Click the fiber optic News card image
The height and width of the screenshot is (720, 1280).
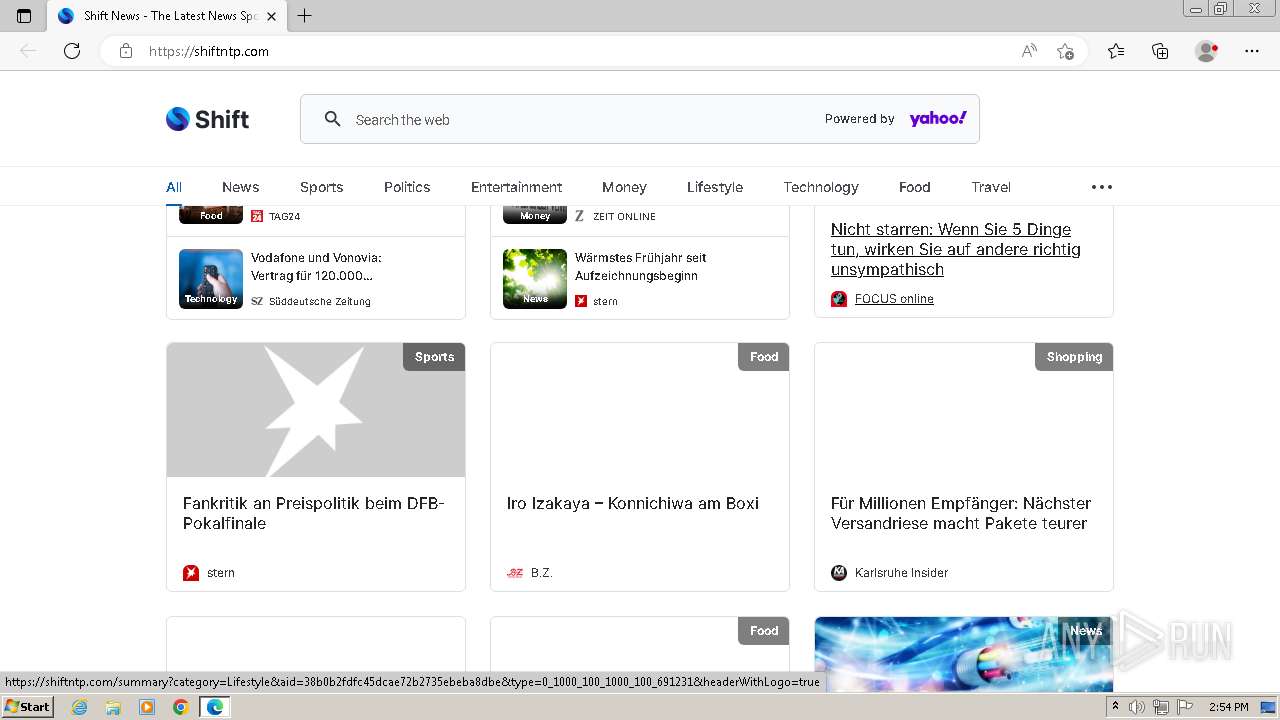[964, 654]
